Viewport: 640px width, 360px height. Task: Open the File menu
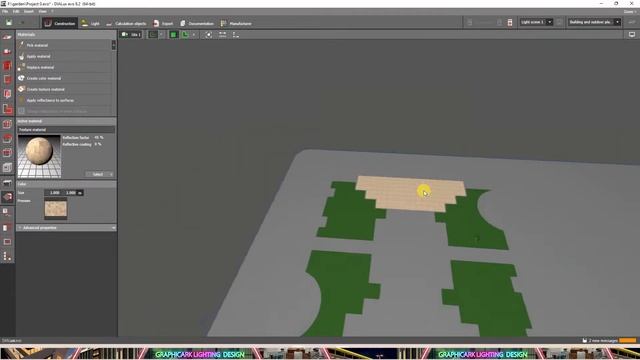pyautogui.click(x=4, y=11)
